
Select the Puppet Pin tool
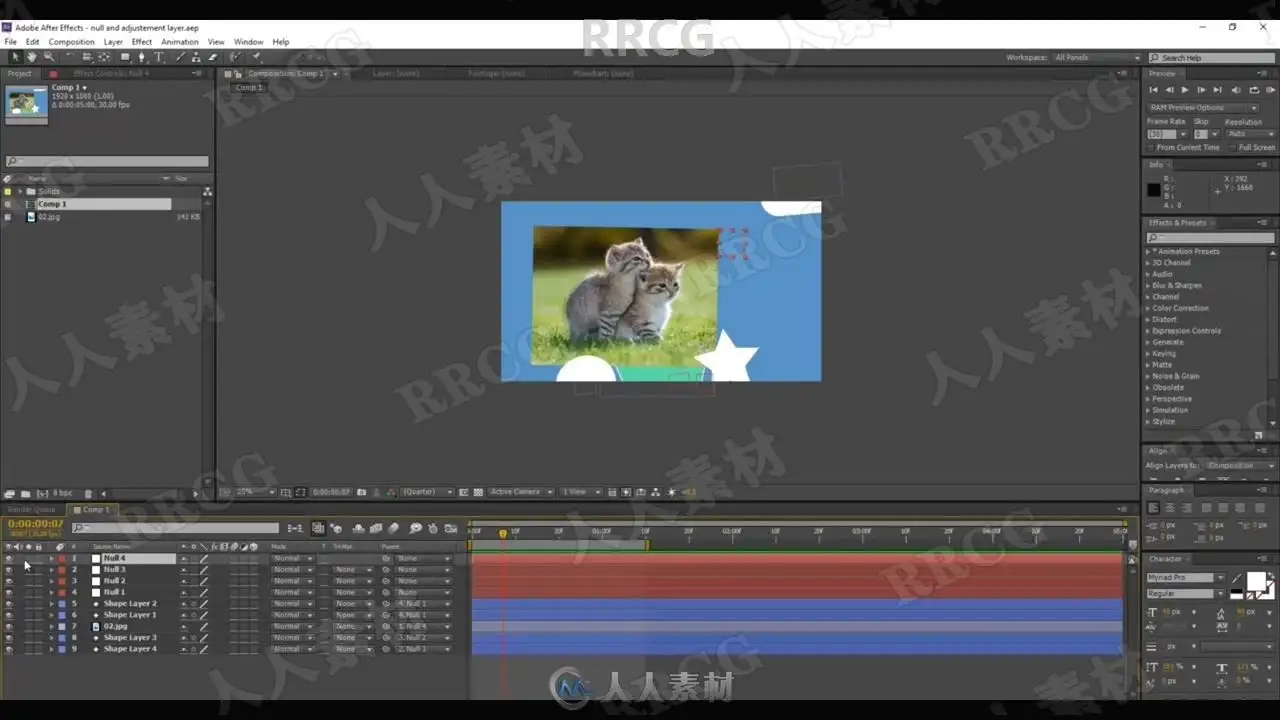click(x=256, y=57)
